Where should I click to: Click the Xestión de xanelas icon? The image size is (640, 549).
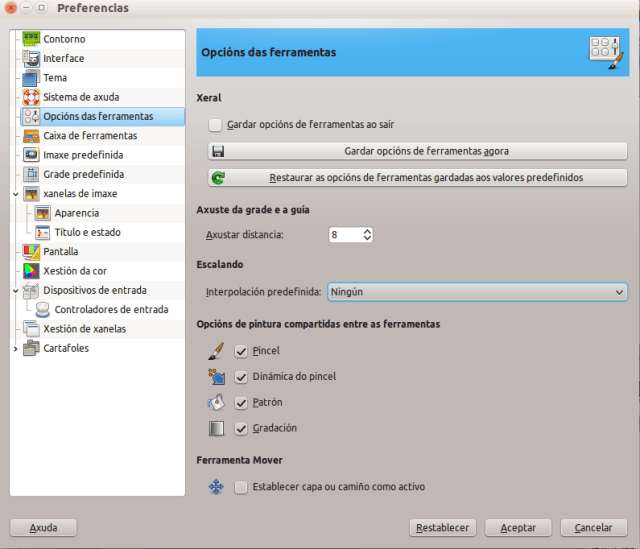coord(31,329)
